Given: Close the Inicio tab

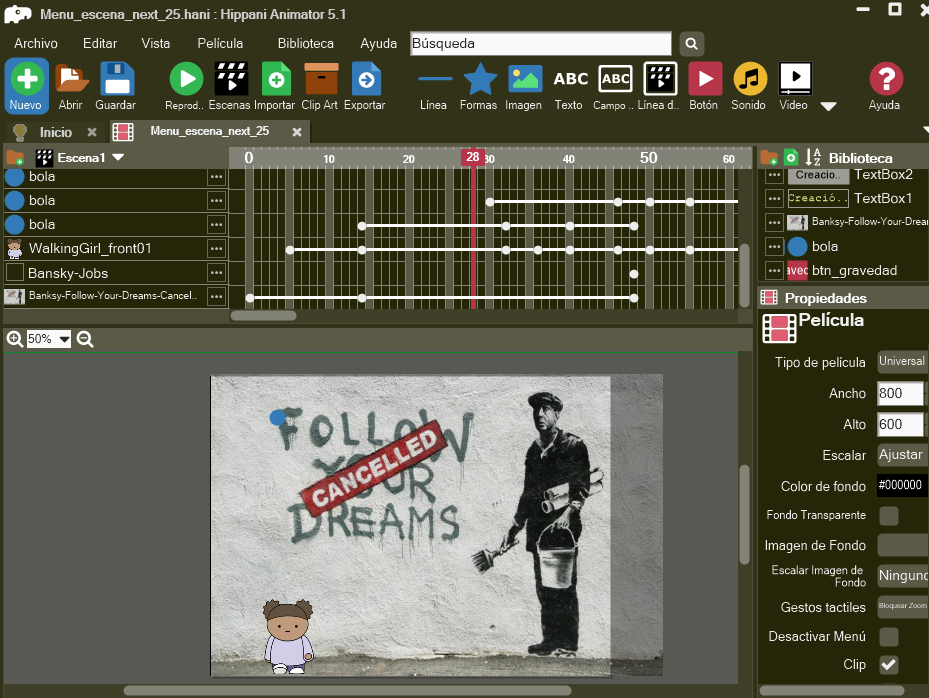Looking at the screenshot, I should tap(92, 132).
